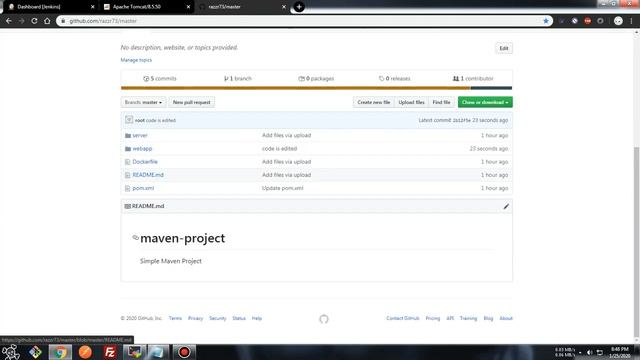Click the Upload files button
The height and width of the screenshot is (360, 640).
411,102
